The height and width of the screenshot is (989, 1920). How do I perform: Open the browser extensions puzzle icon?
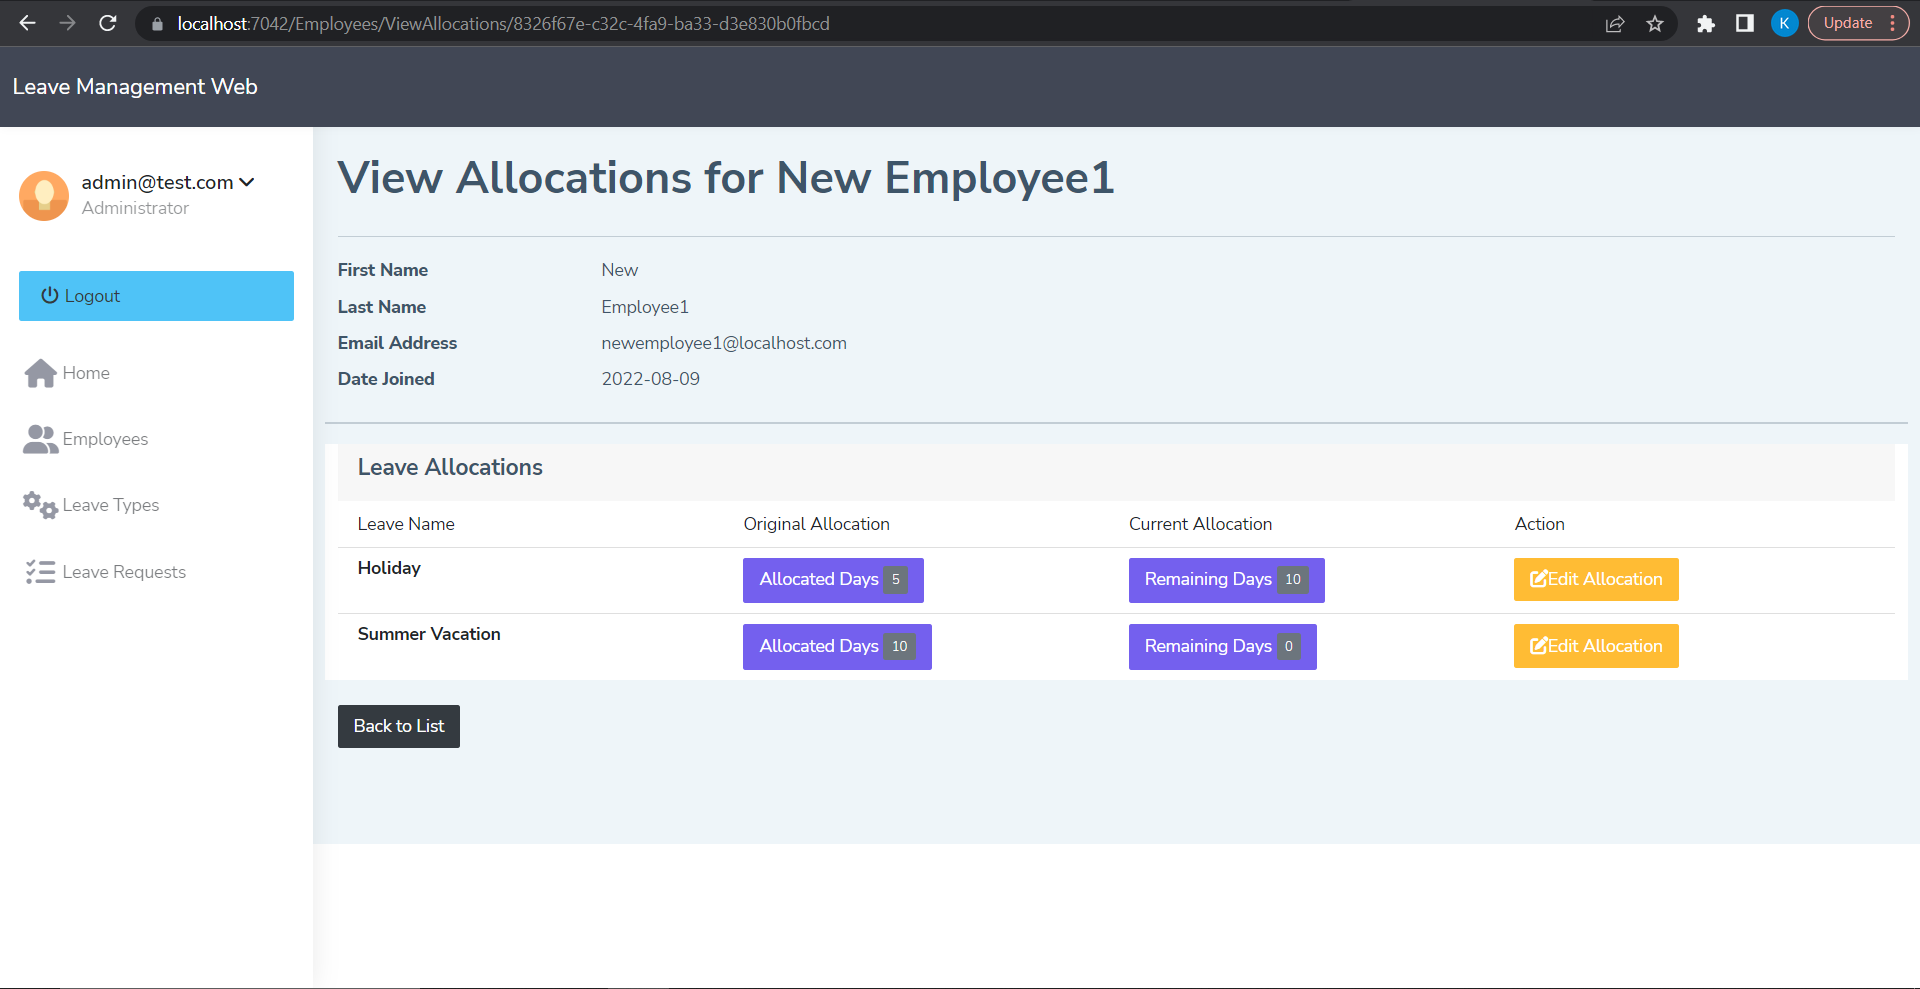pyautogui.click(x=1706, y=23)
